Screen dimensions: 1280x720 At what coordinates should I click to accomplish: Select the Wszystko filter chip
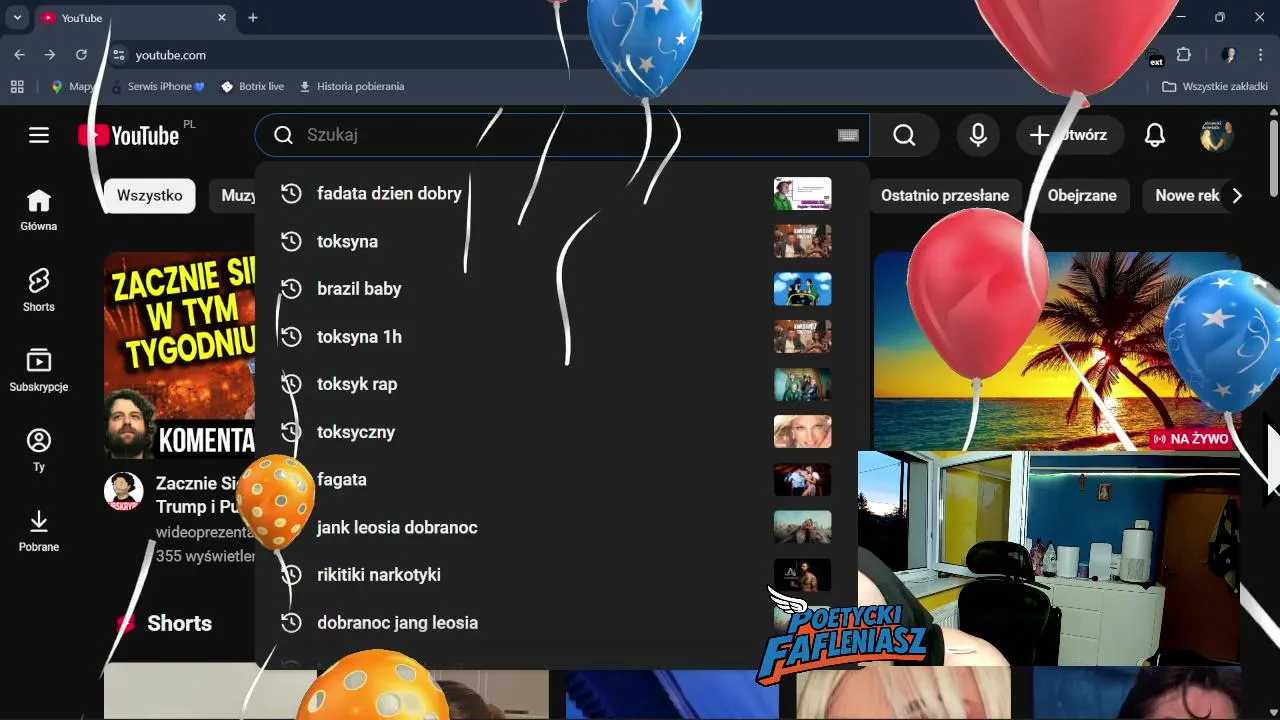point(149,195)
